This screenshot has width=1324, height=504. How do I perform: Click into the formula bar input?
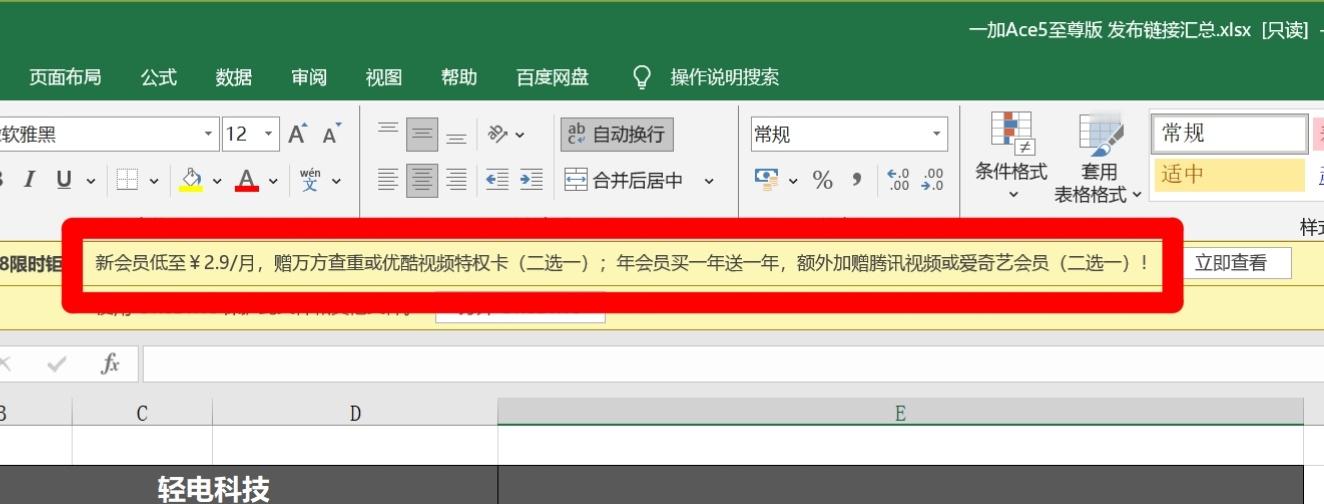tap(733, 365)
